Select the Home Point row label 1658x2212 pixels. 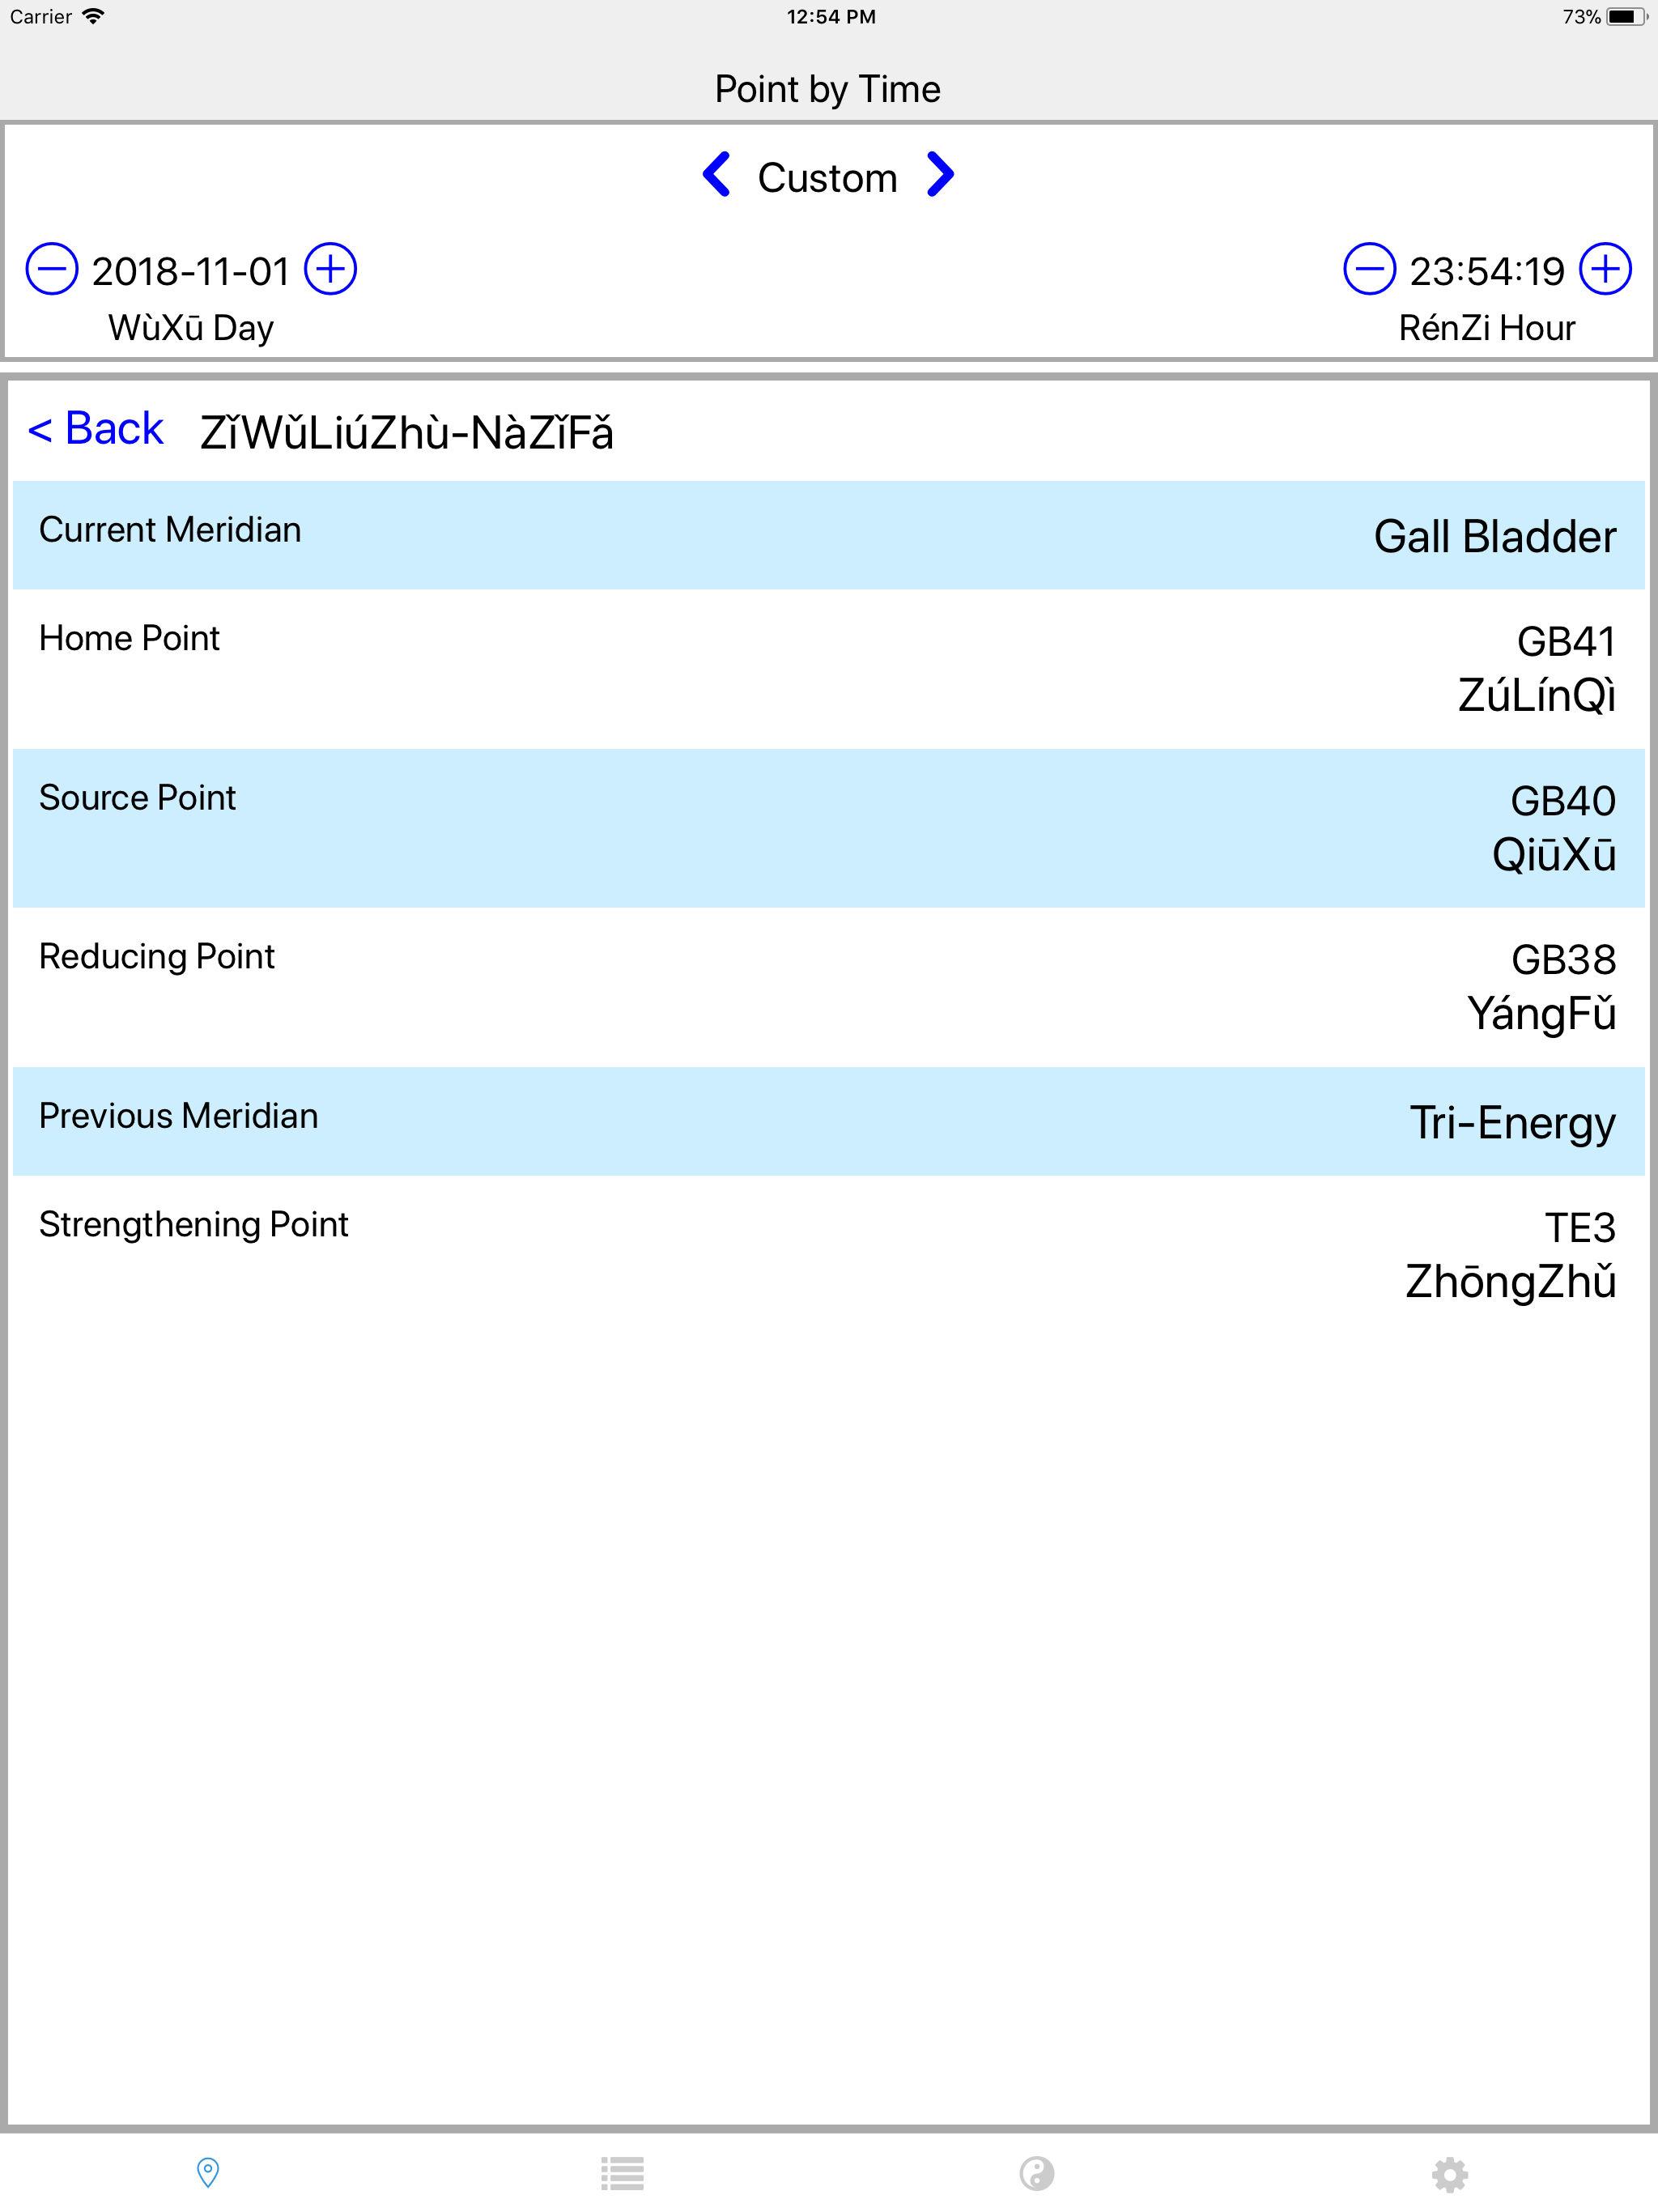129,638
